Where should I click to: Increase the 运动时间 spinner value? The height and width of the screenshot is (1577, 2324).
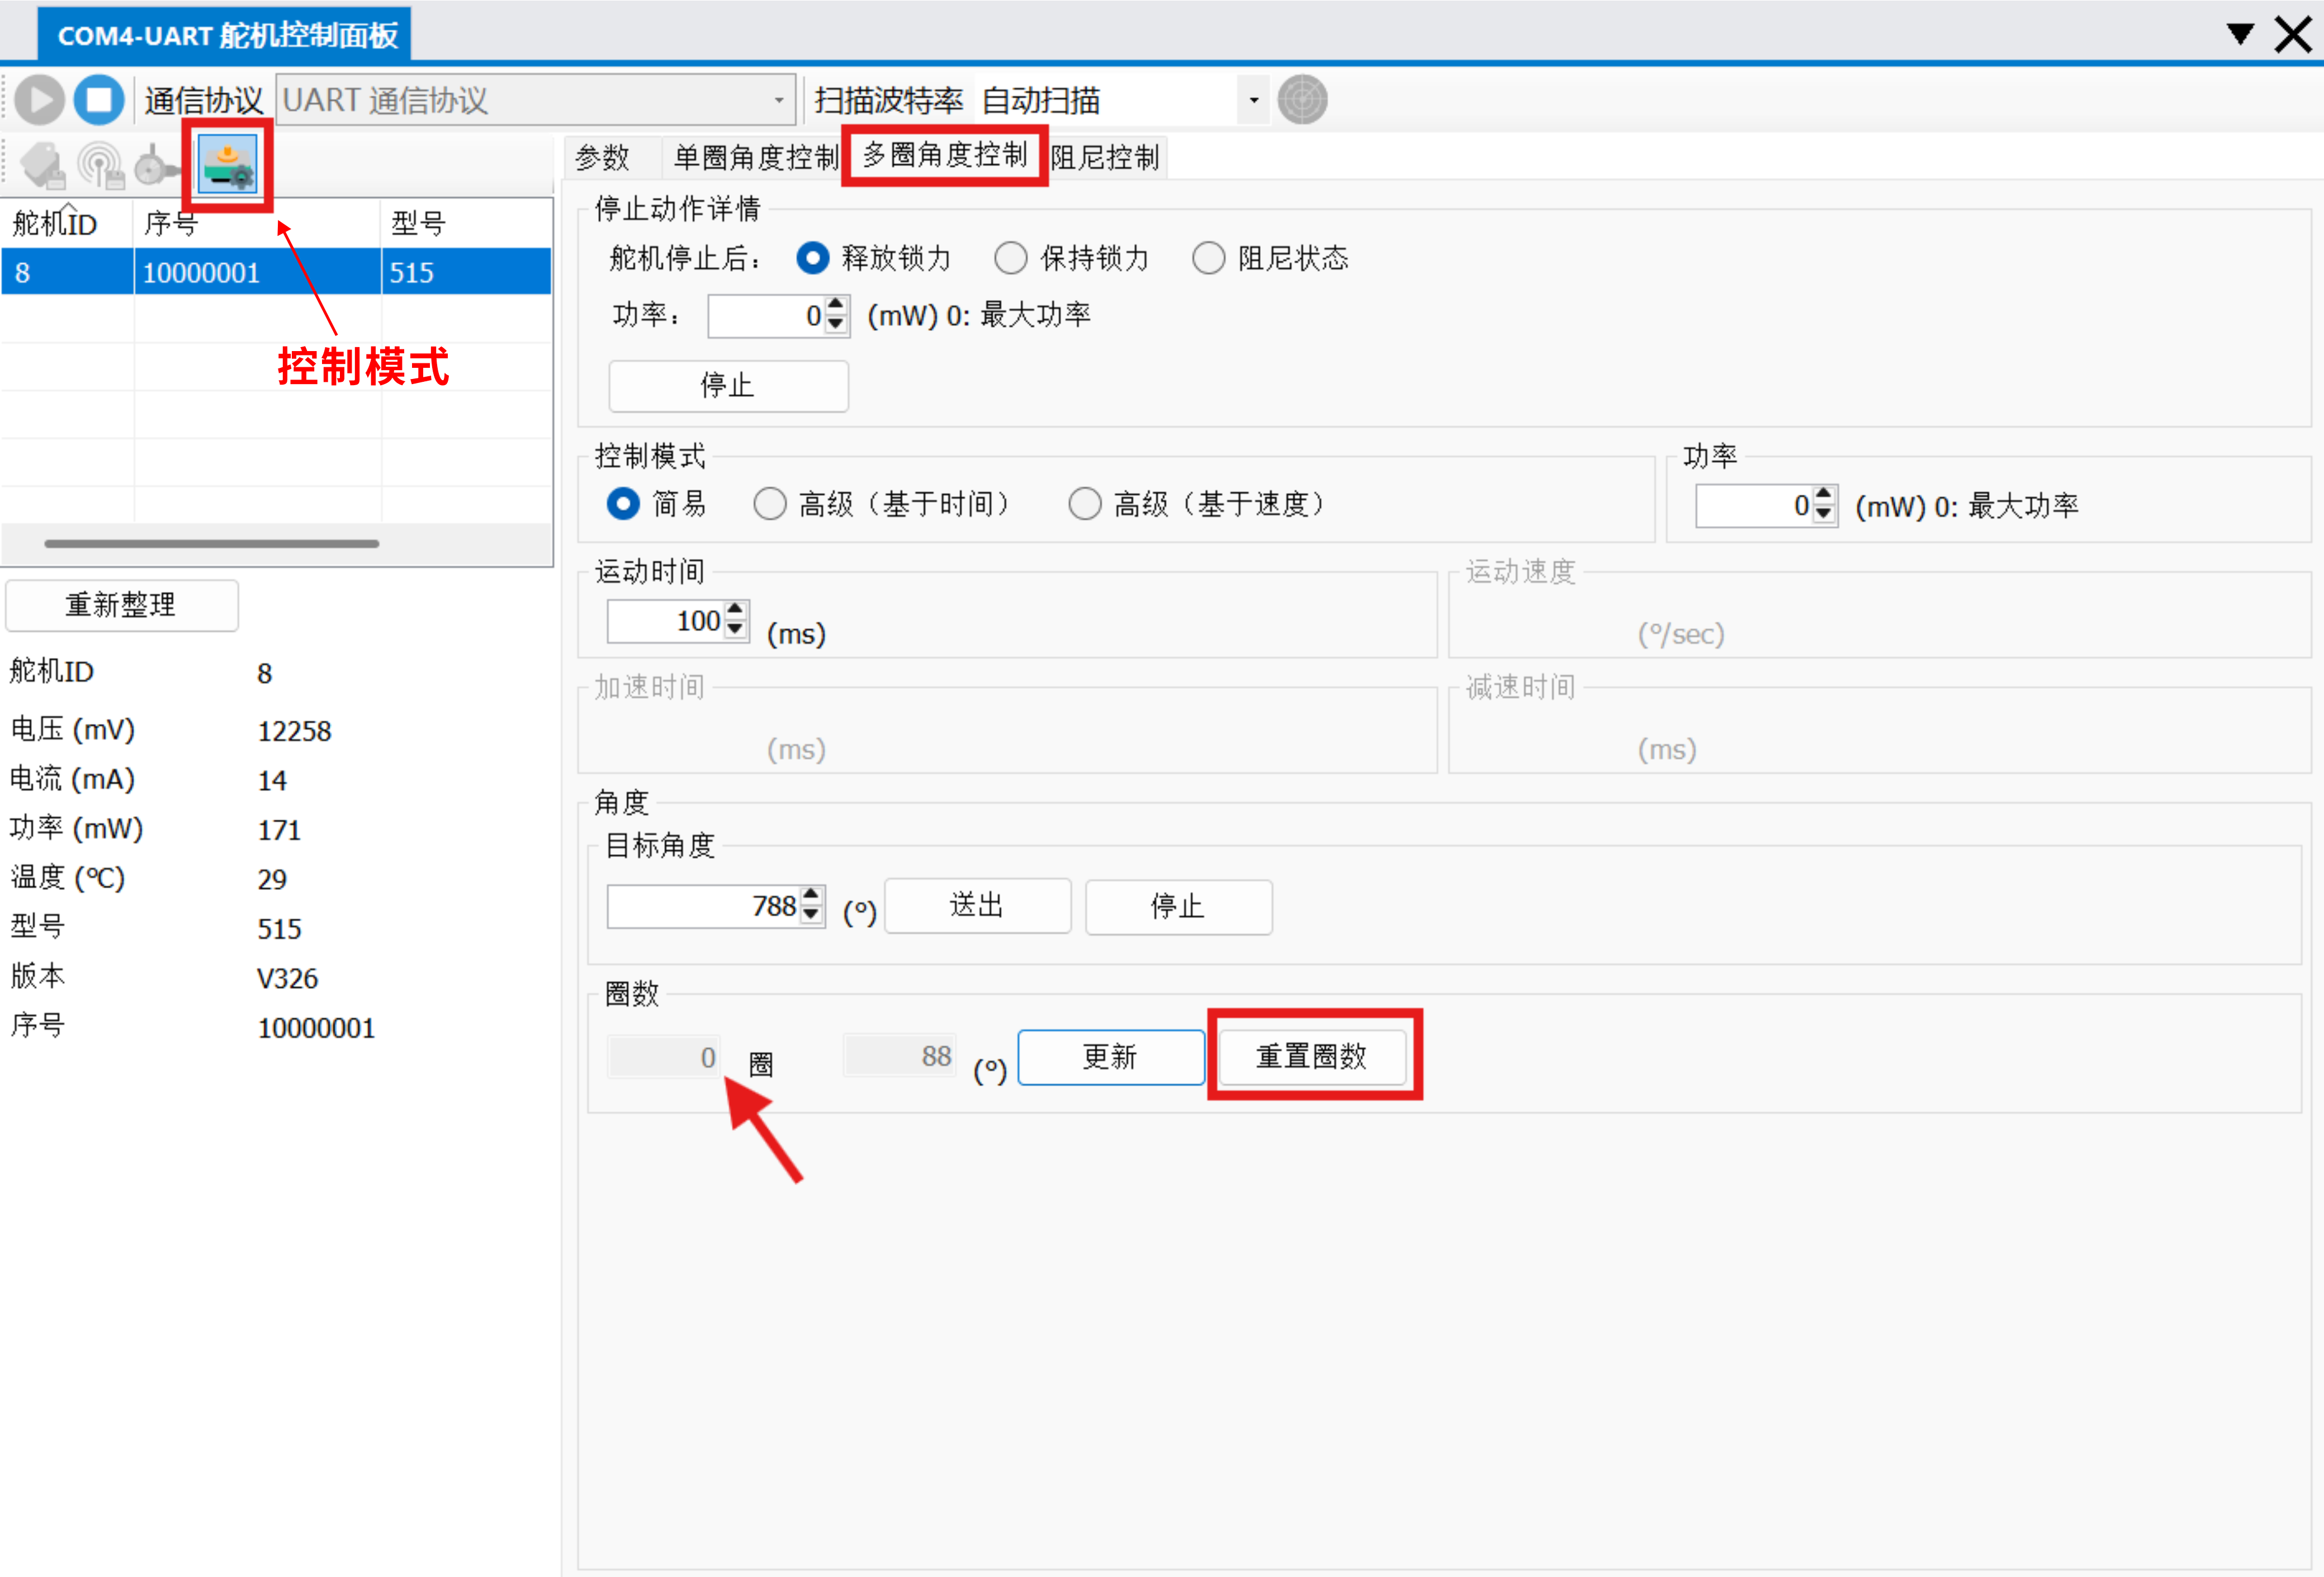click(x=736, y=610)
